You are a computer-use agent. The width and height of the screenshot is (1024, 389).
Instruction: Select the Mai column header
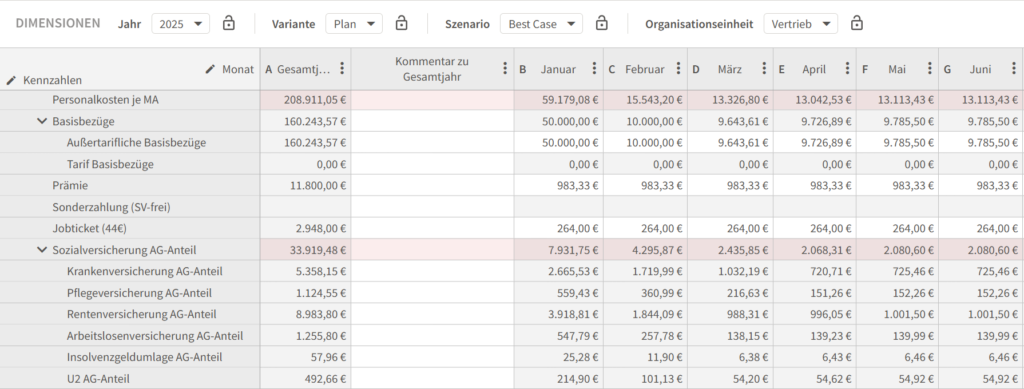click(897, 69)
